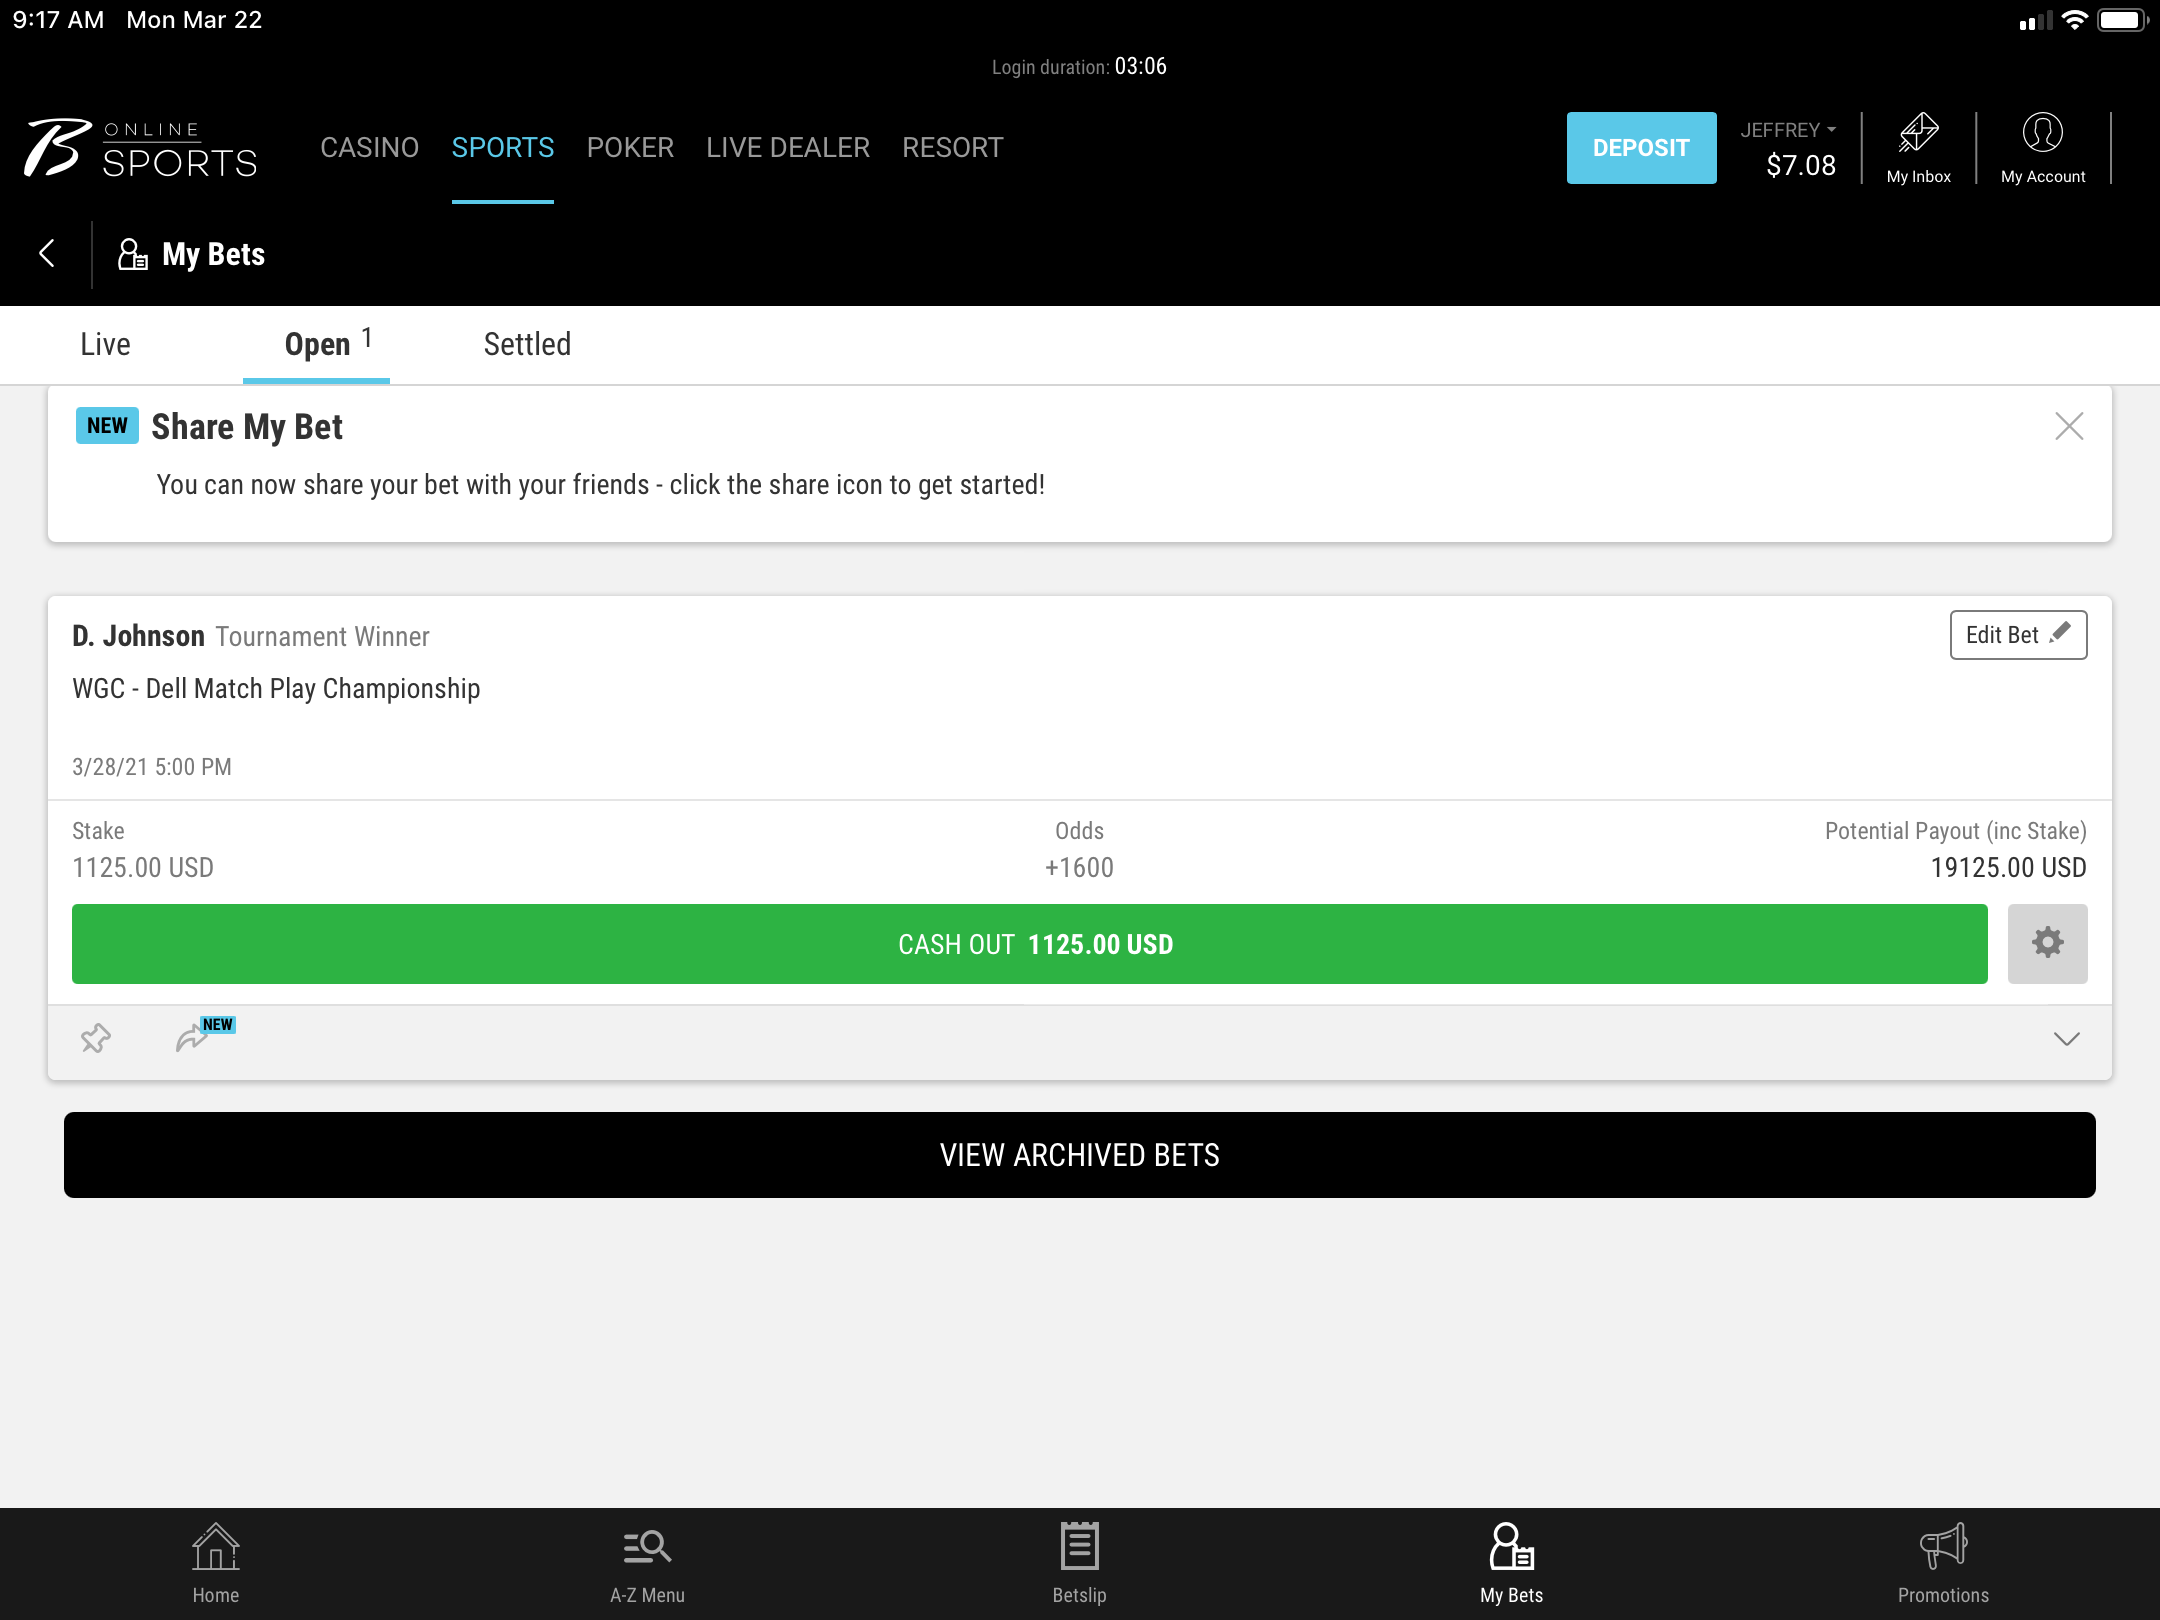Viewport: 2160px width, 1620px height.
Task: Dismiss the Share My Bet banner
Action: pos(2069,427)
